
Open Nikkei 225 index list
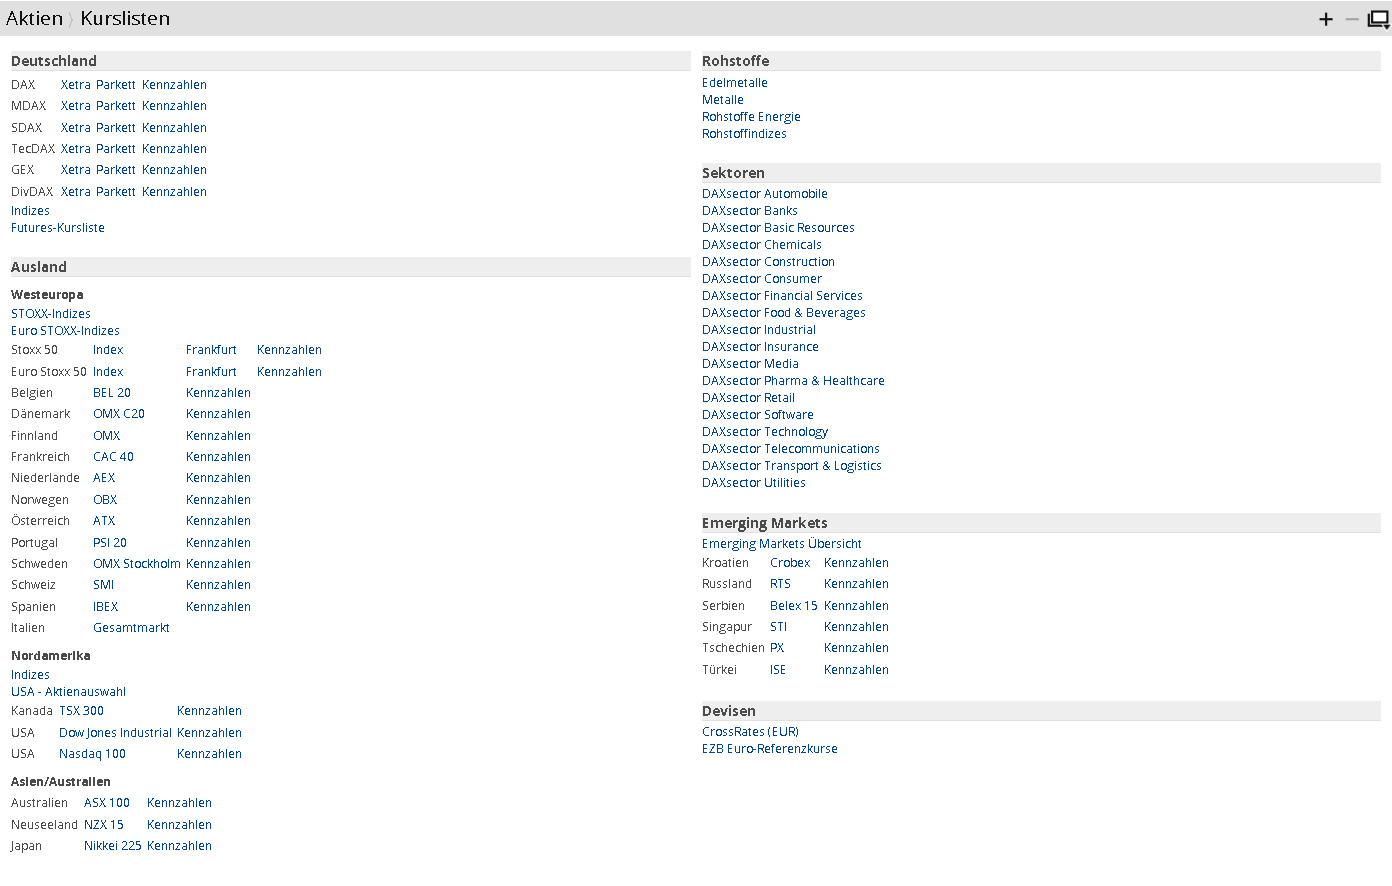112,846
